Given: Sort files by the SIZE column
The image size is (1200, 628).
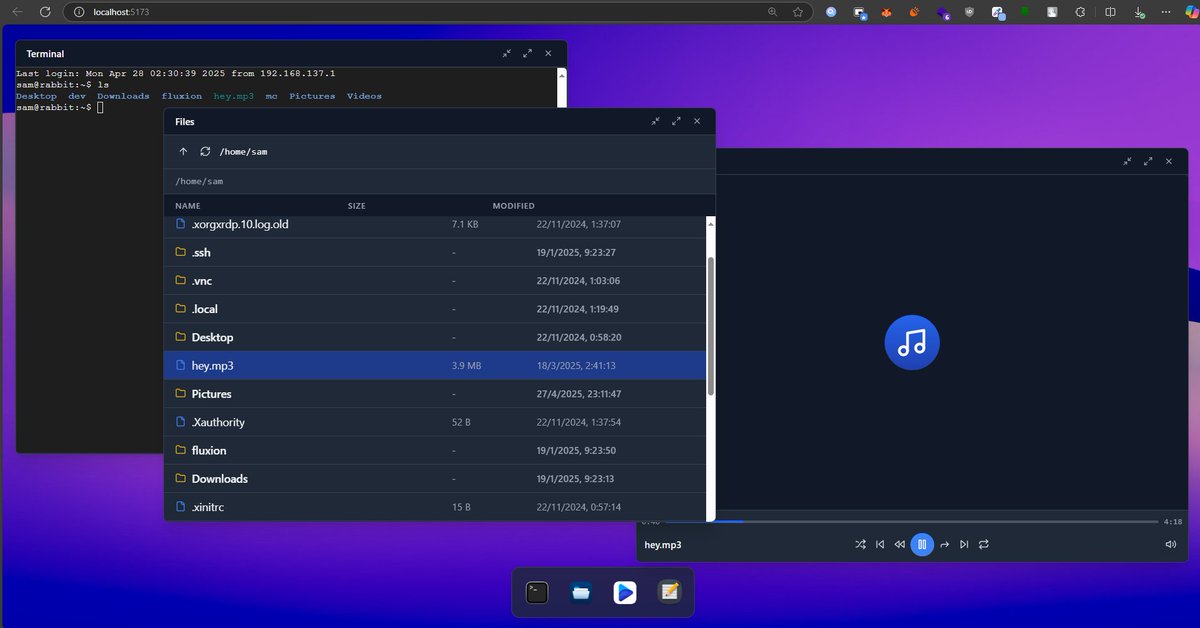Looking at the screenshot, I should click(357, 206).
